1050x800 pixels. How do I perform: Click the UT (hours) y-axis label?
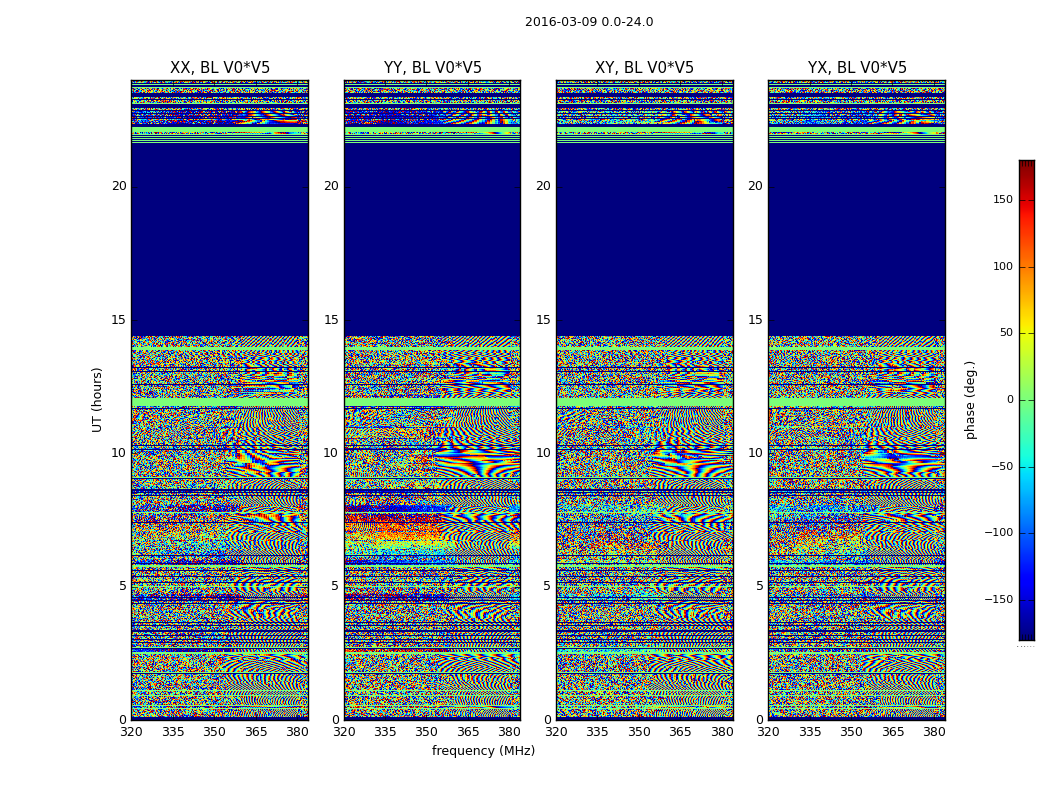tap(98, 399)
